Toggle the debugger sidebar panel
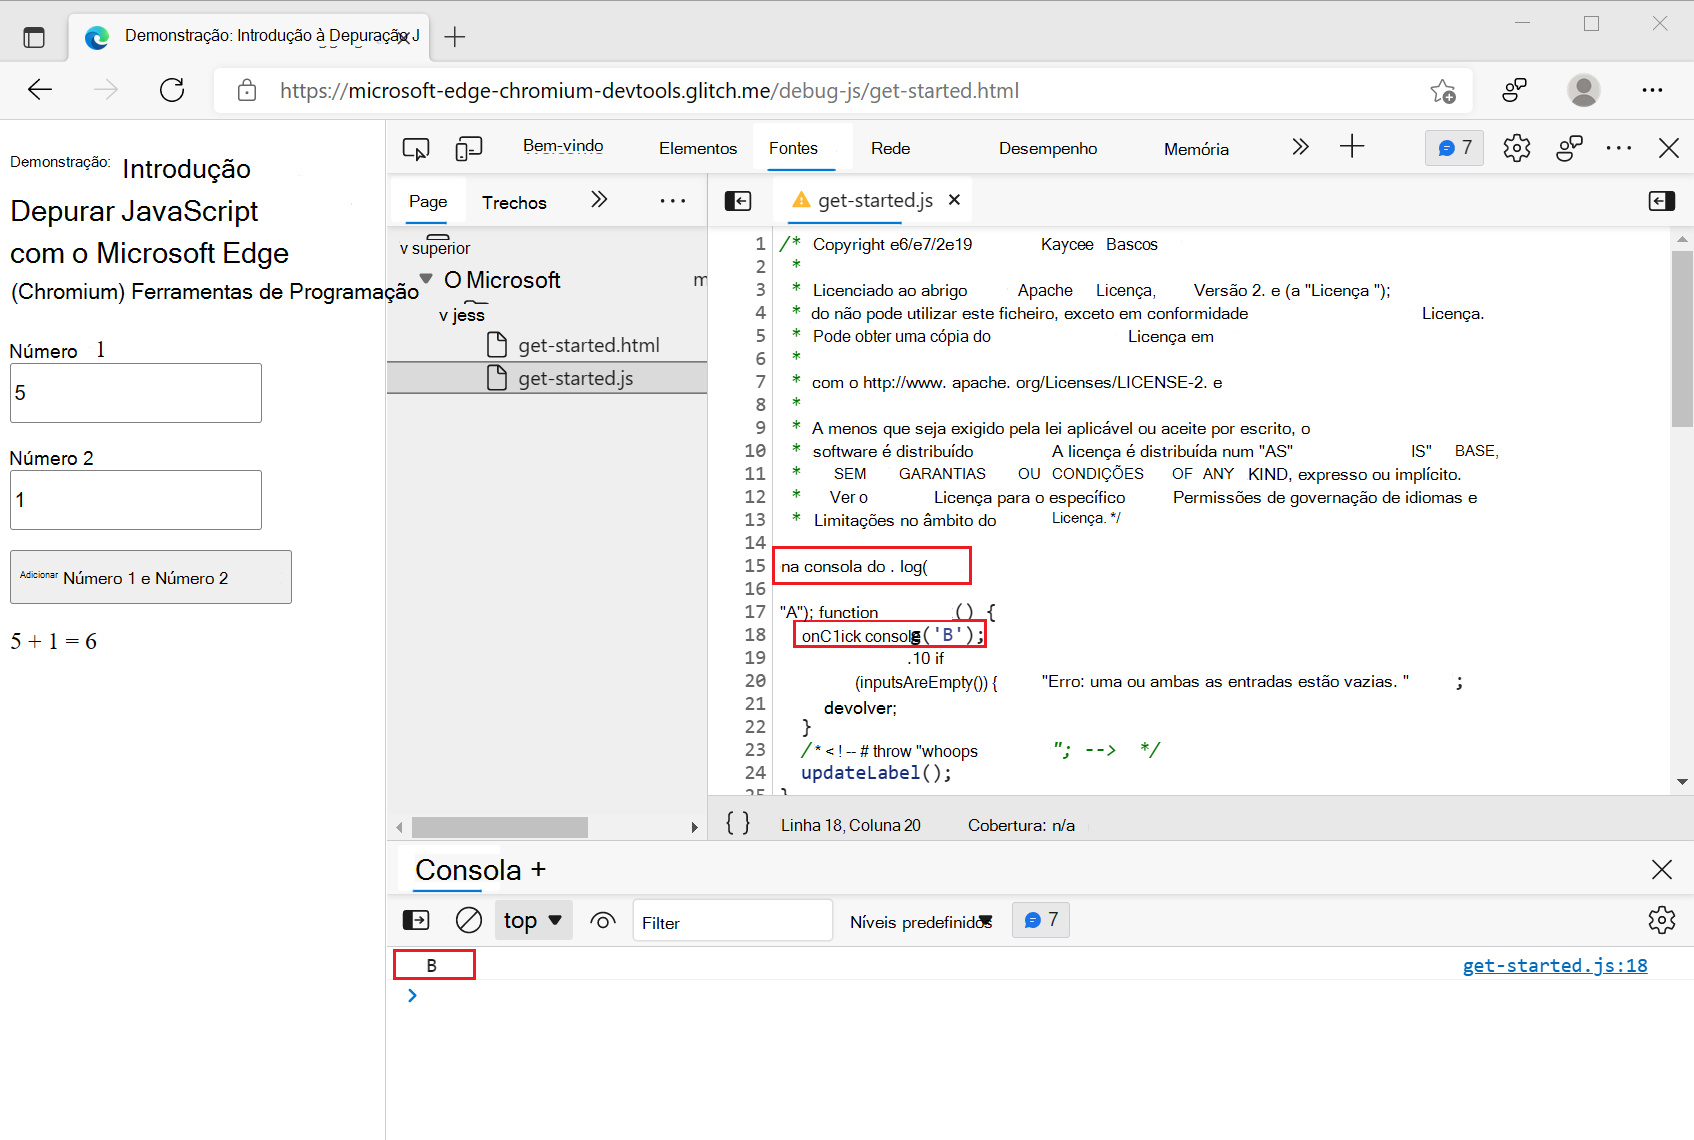Image resolution: width=1694 pixels, height=1140 pixels. pyautogui.click(x=1661, y=200)
